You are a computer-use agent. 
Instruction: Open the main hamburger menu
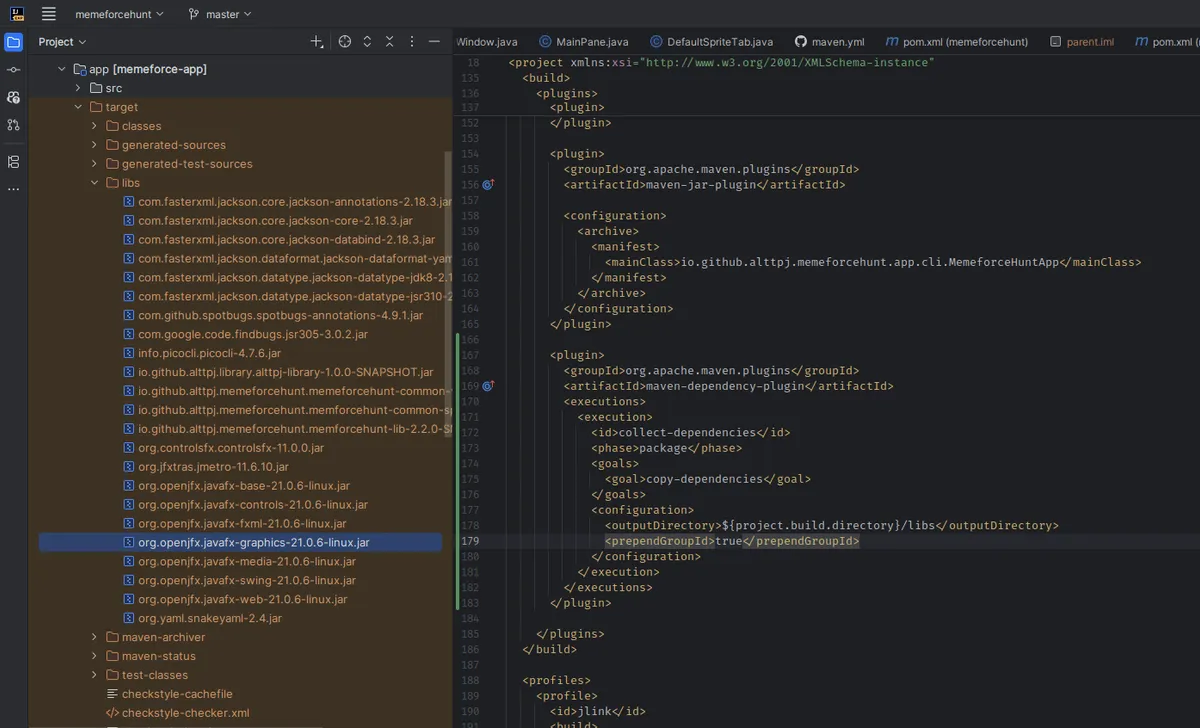coord(49,14)
